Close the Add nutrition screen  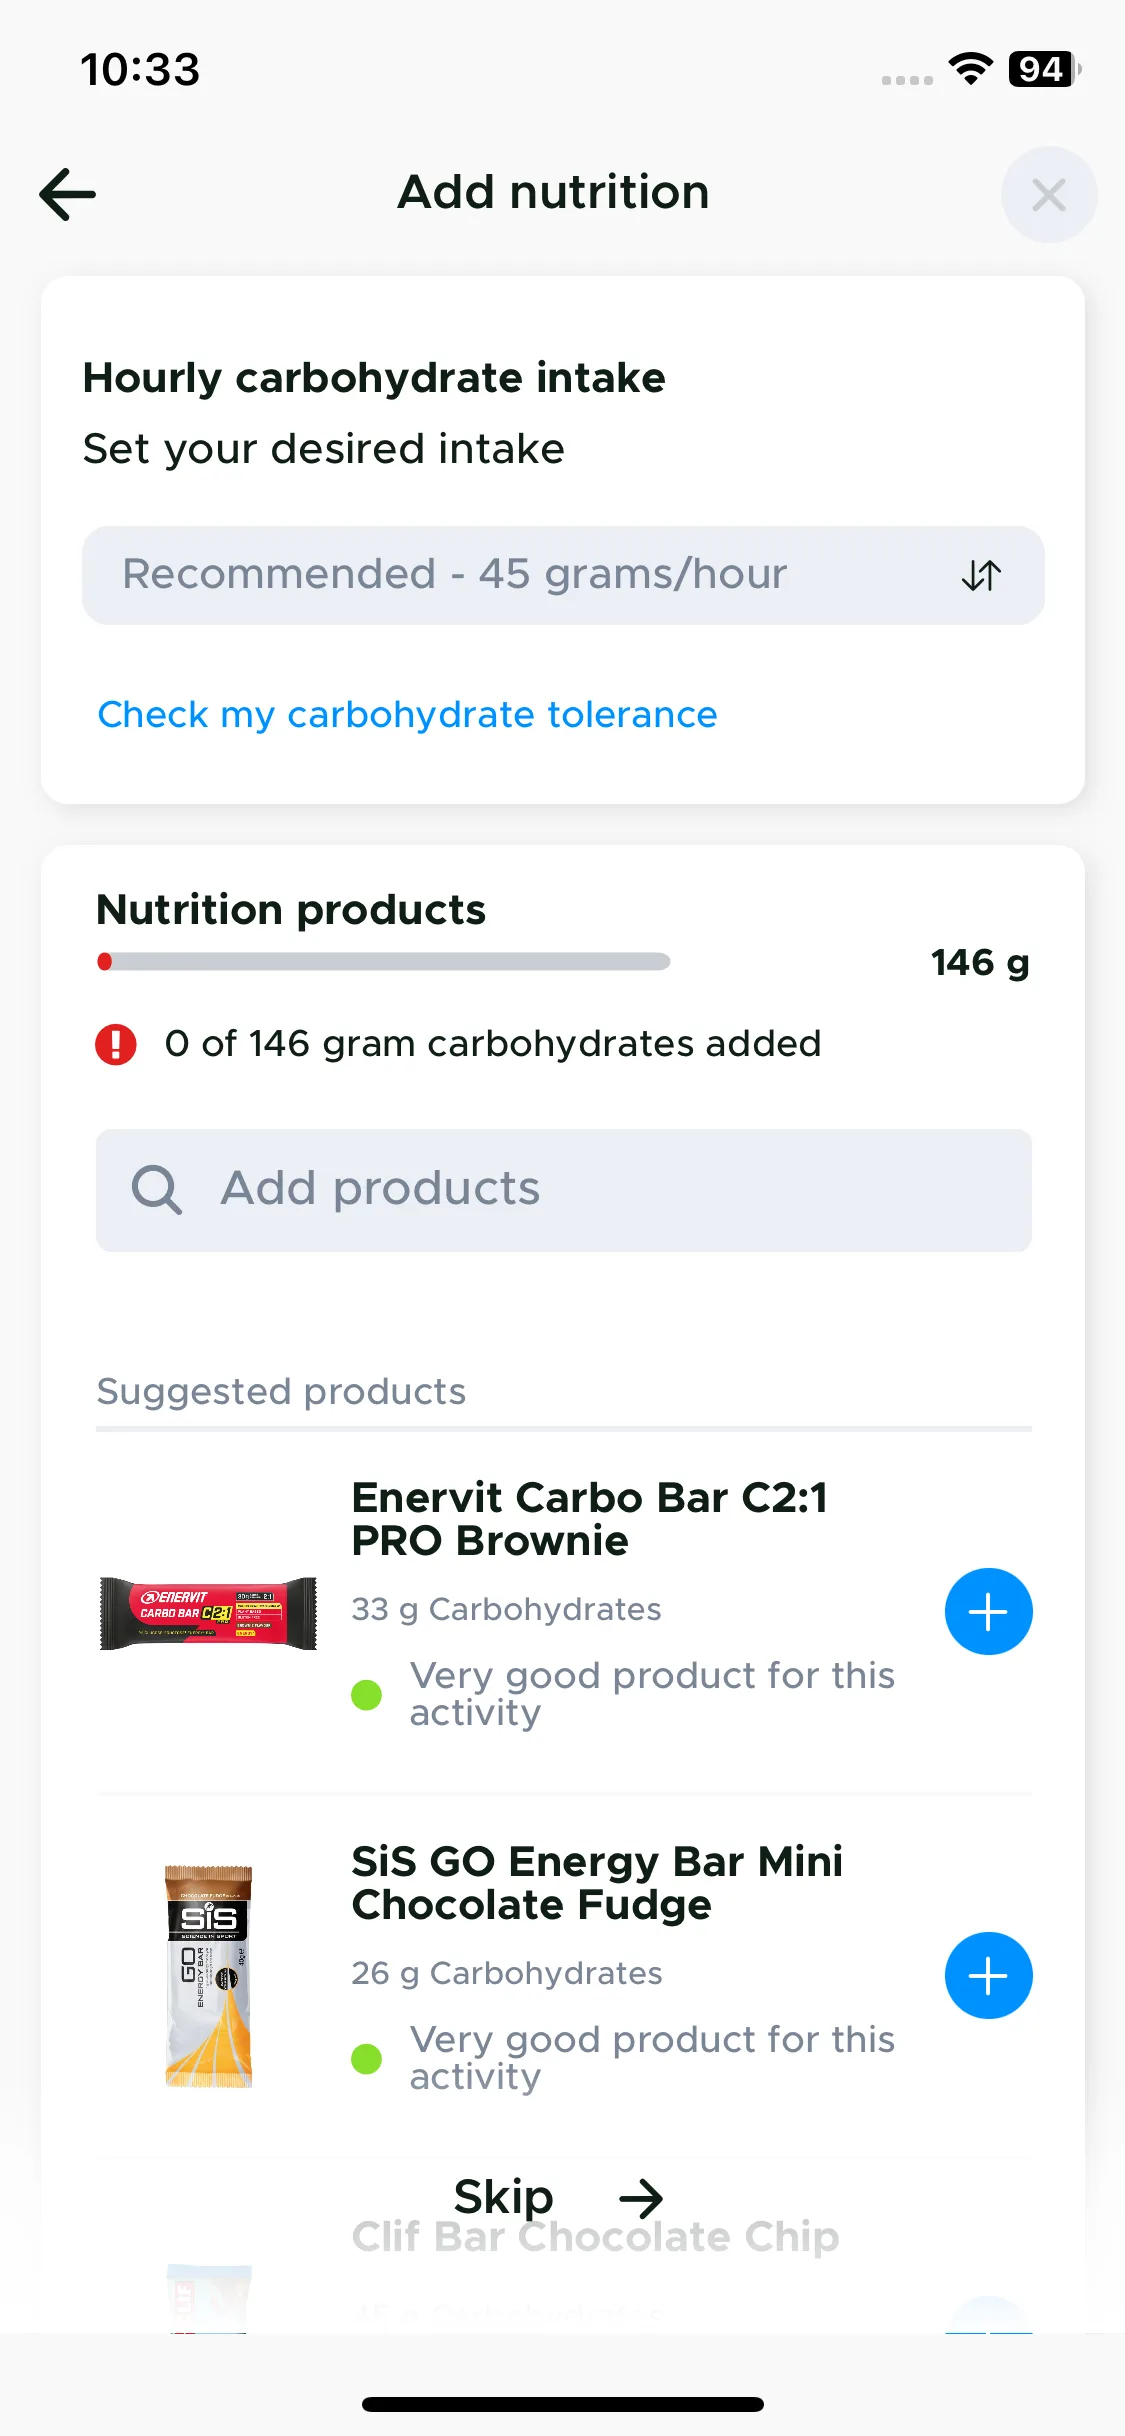(x=1048, y=195)
